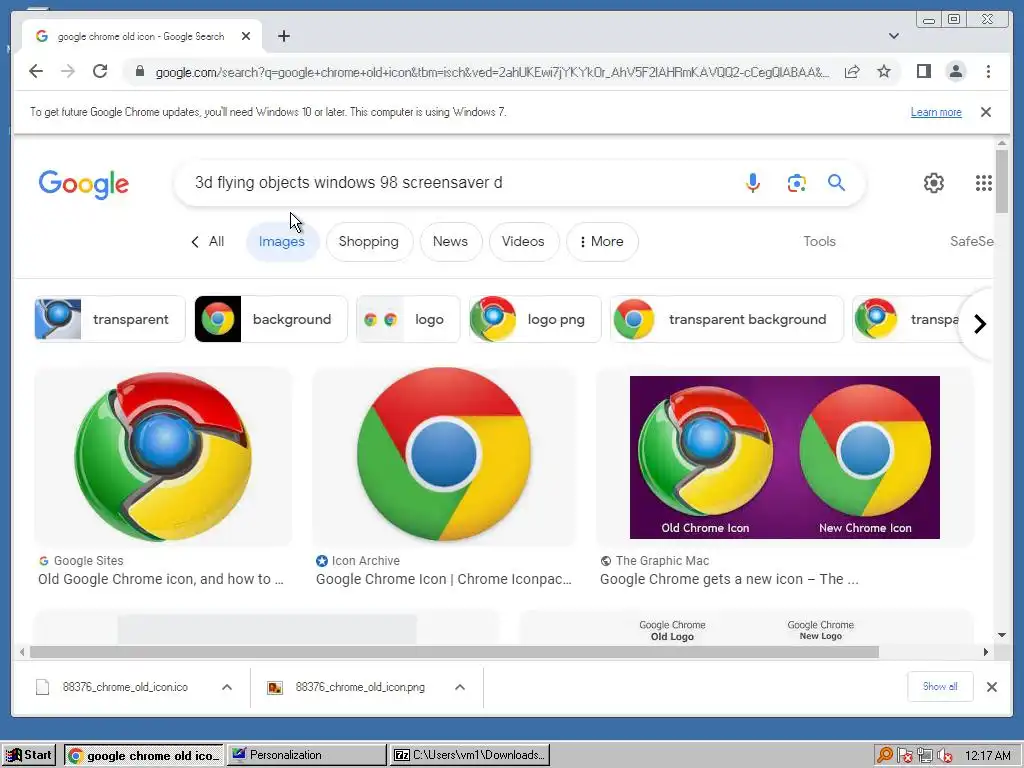Open Google quick settings gear
Viewport: 1024px width, 768px height.
coord(933,183)
